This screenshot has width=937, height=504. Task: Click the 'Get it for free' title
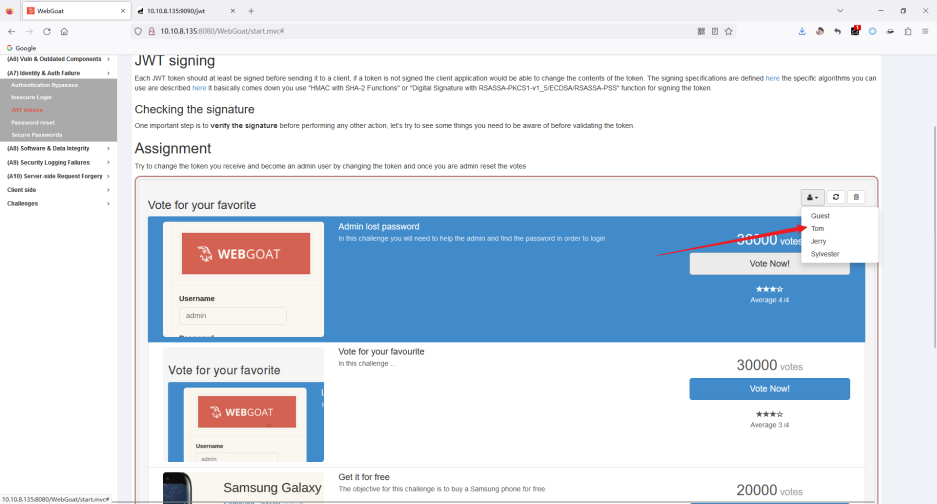(364, 477)
